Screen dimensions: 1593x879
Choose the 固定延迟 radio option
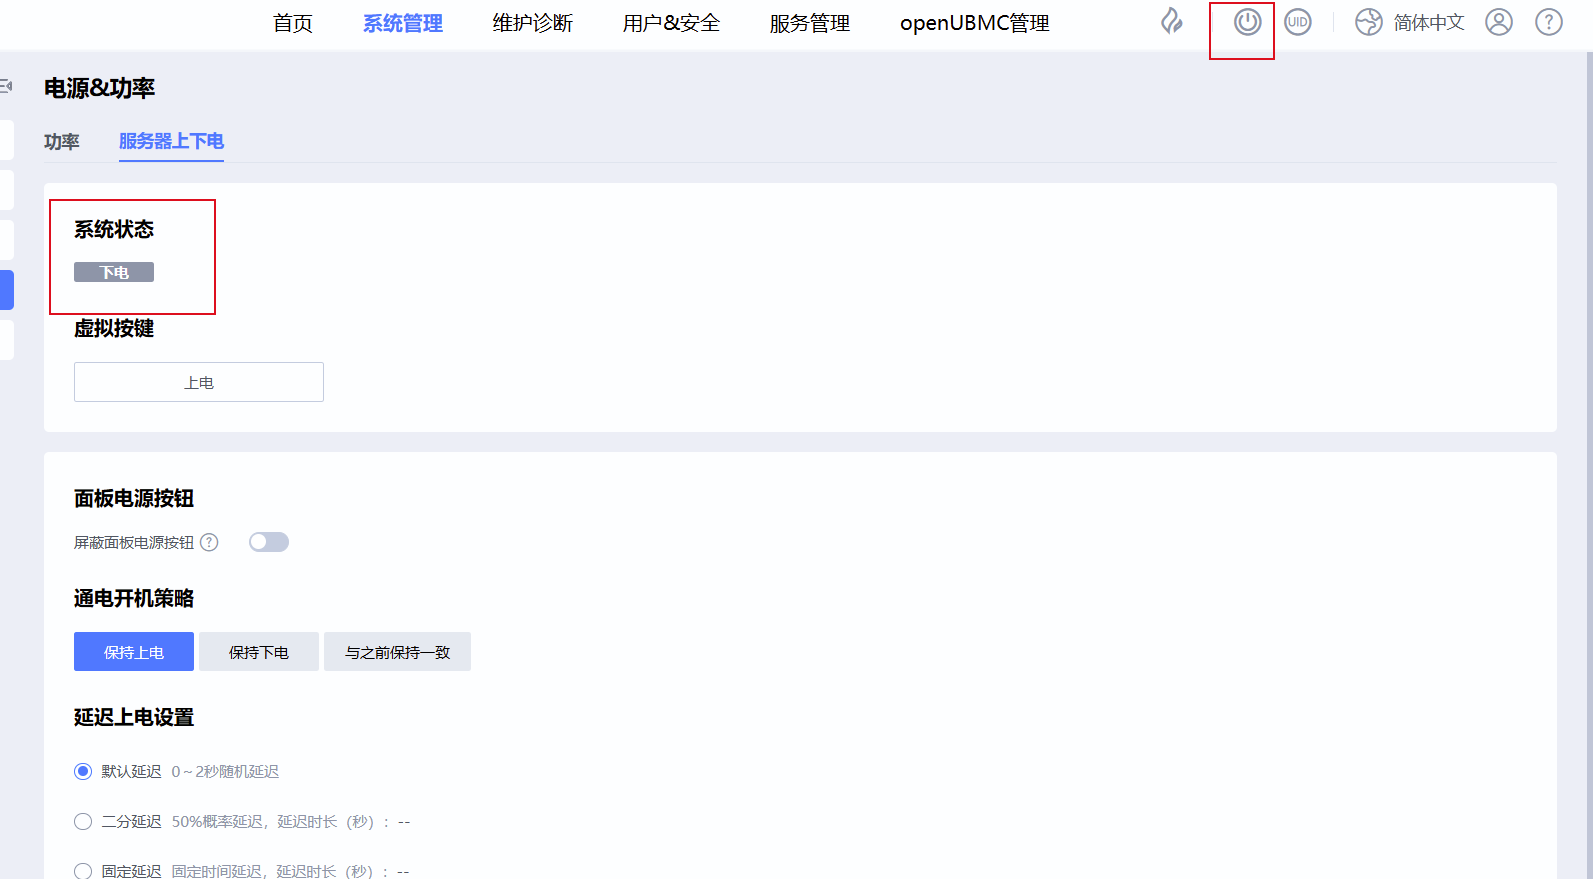[x=83, y=871]
